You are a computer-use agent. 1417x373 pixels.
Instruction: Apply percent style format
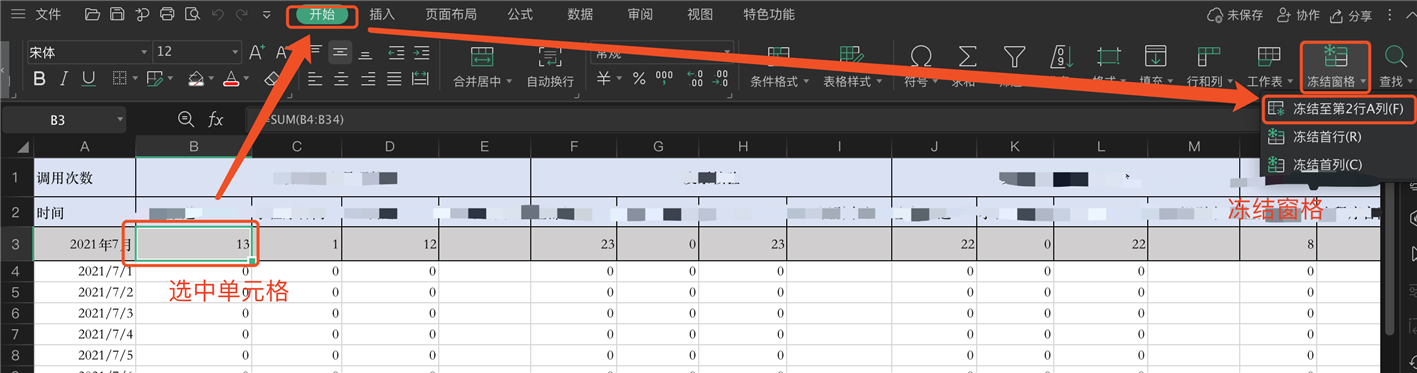tap(639, 79)
